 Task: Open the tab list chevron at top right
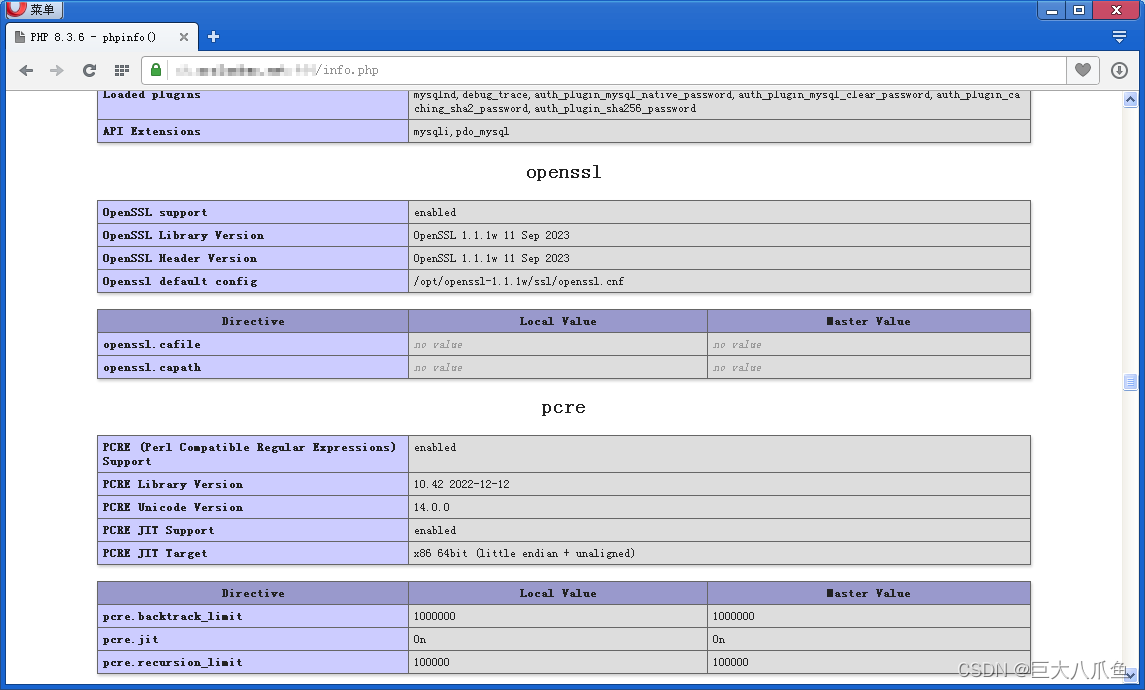(x=1119, y=35)
